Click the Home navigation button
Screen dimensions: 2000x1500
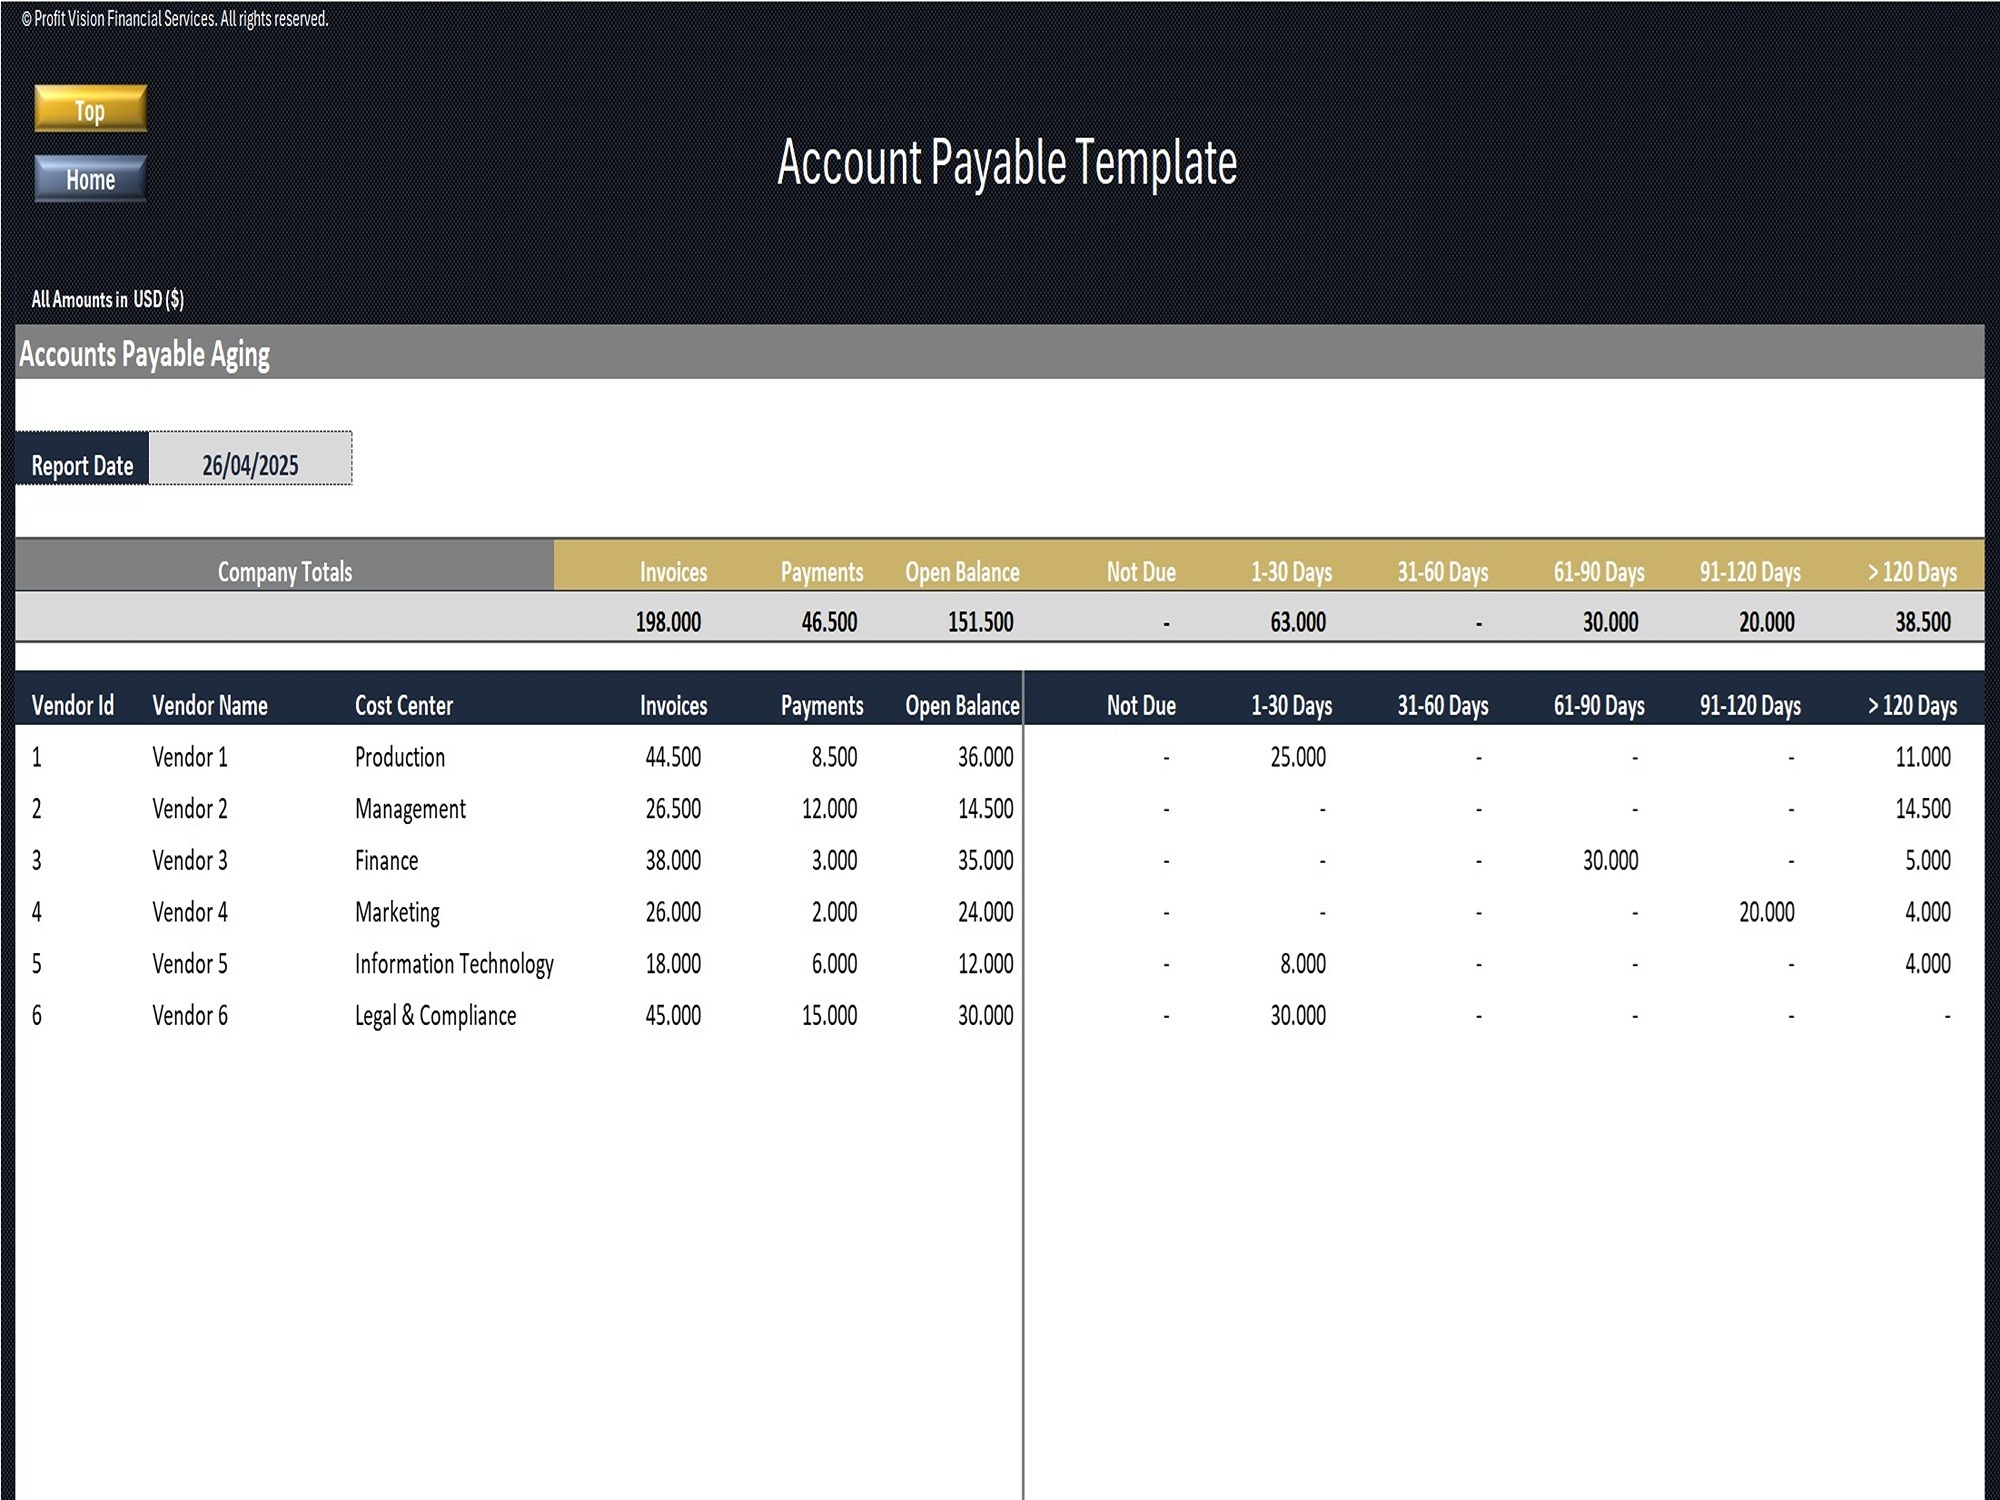tap(89, 180)
